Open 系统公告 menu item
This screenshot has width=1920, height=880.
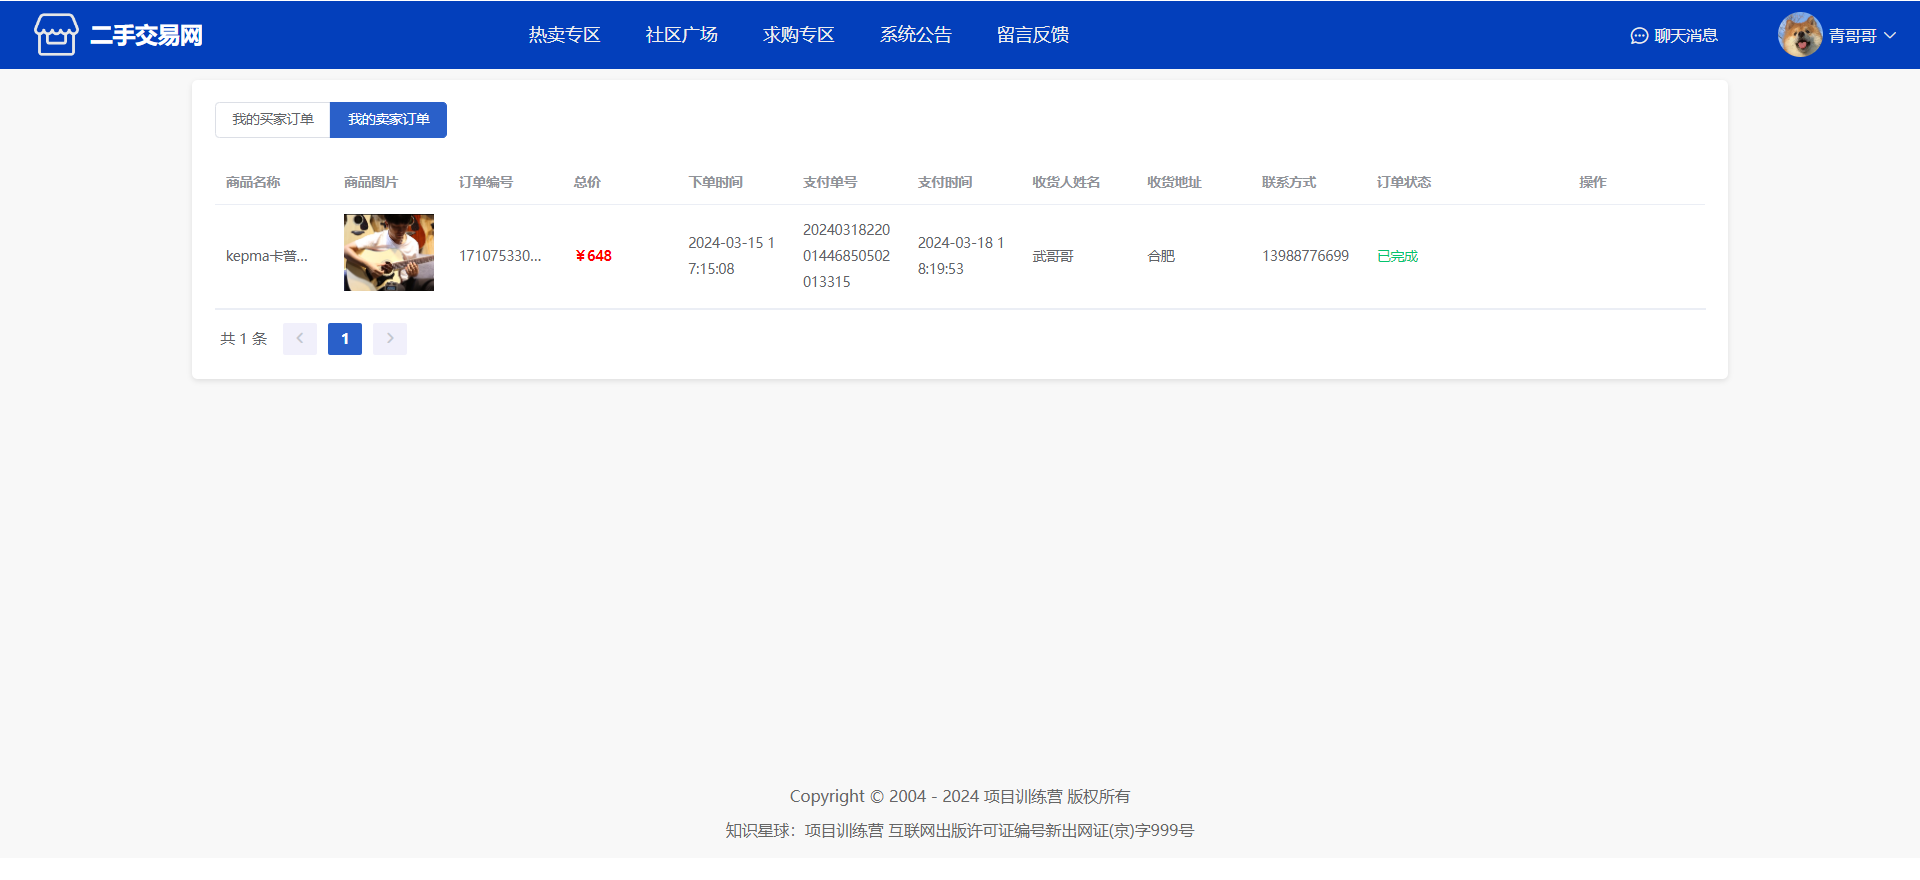(x=915, y=35)
